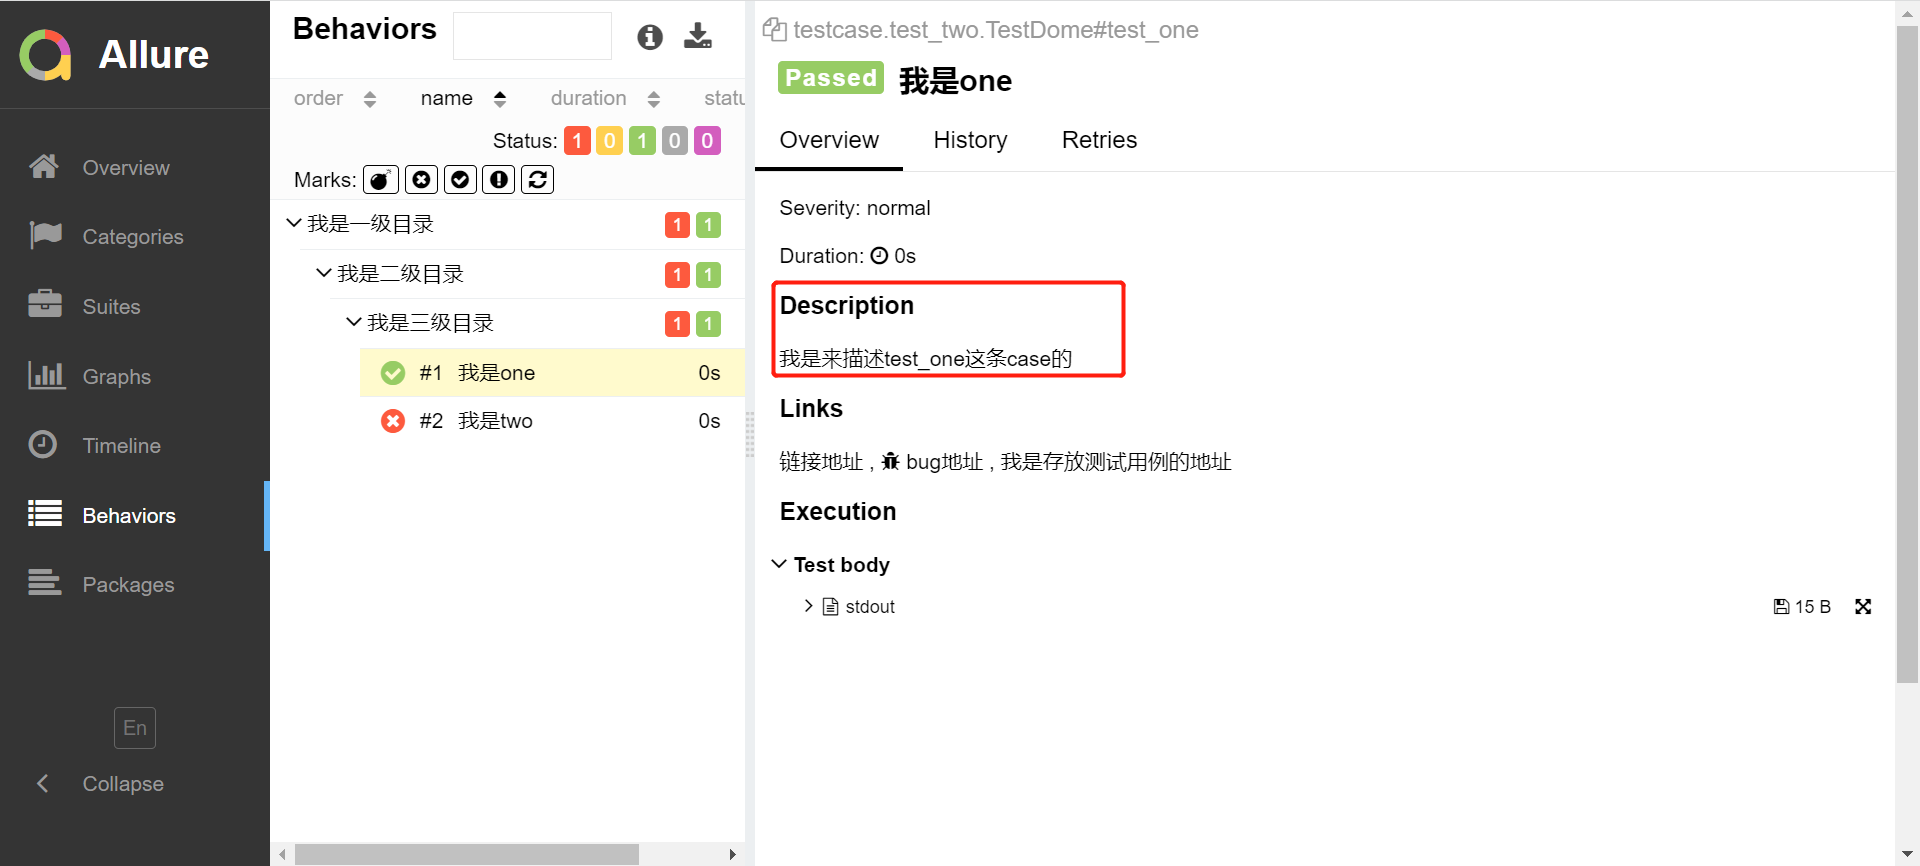Go to Overview in sidebar menu
The height and width of the screenshot is (866, 1920).
pos(126,168)
